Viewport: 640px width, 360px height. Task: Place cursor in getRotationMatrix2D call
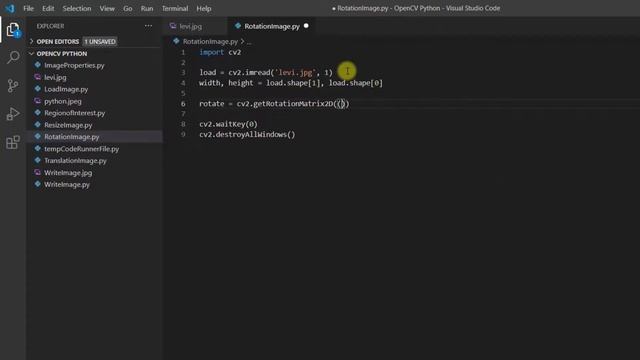pos(274,104)
